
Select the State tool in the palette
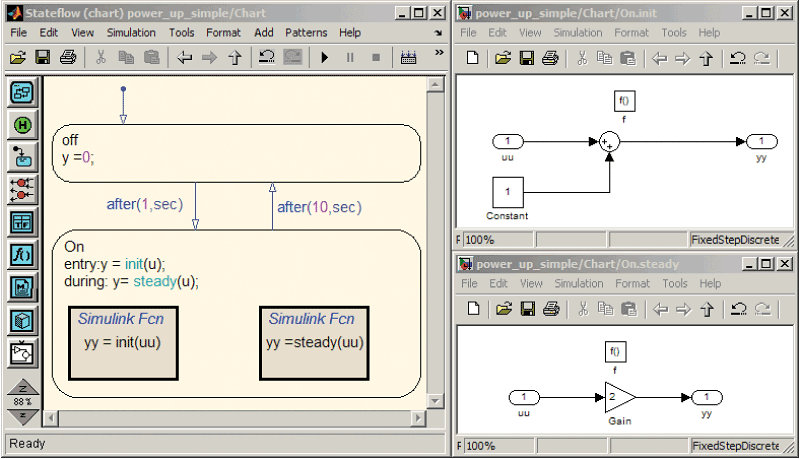click(22, 93)
